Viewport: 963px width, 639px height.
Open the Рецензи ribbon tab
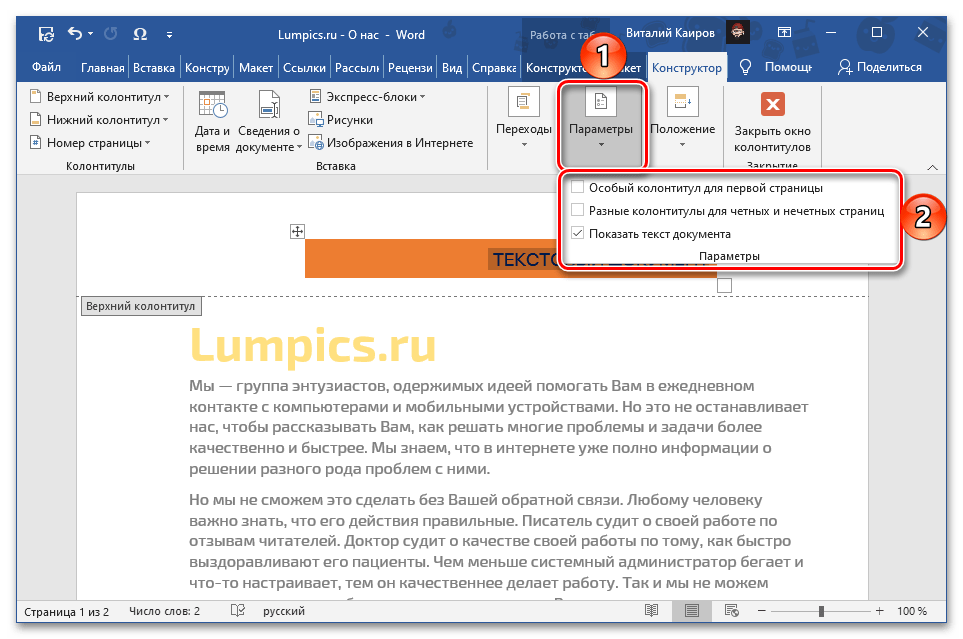click(410, 68)
